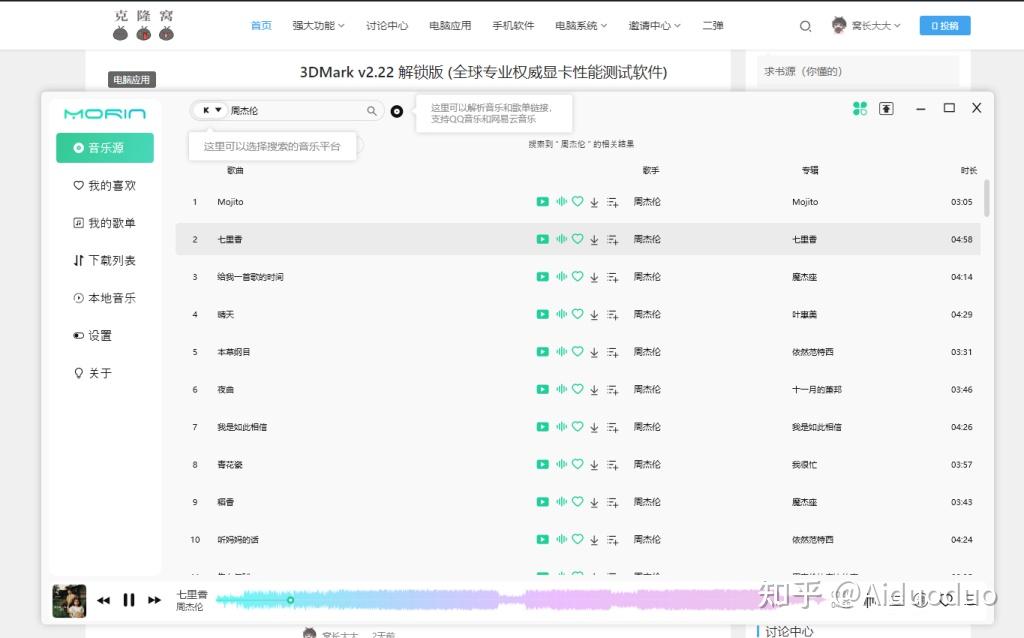The width and height of the screenshot is (1024, 638).
Task: Expand 电脑系统 menu on website
Action: 581,25
